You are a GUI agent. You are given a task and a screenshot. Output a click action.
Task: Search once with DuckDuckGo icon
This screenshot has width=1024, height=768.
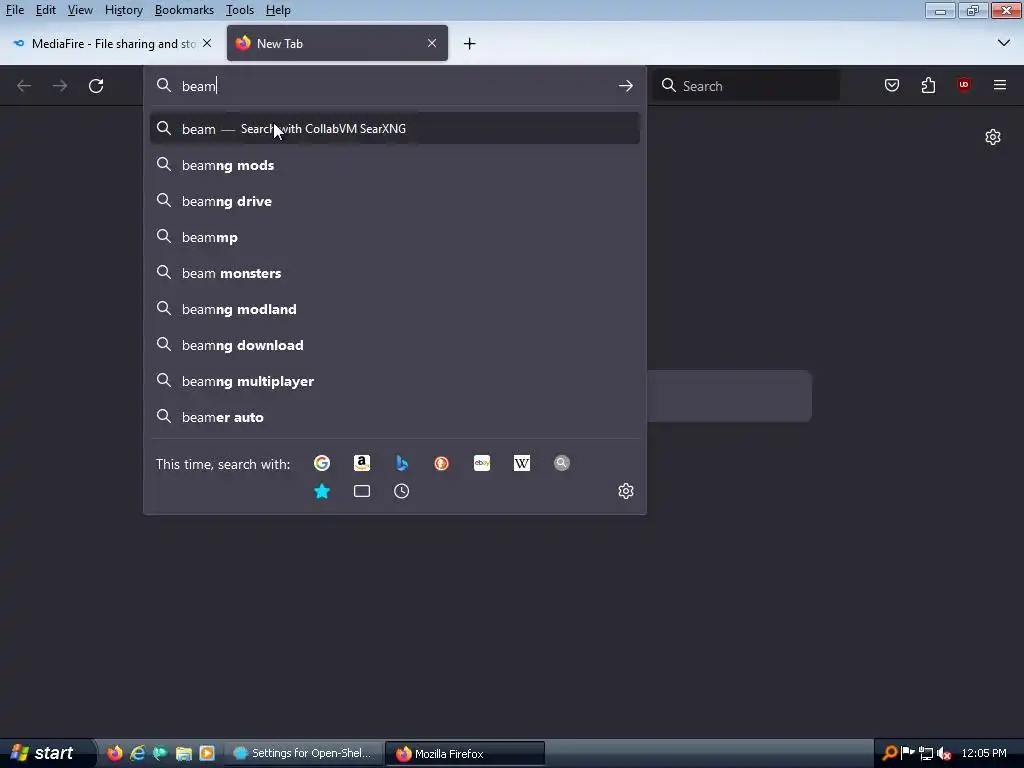point(441,463)
